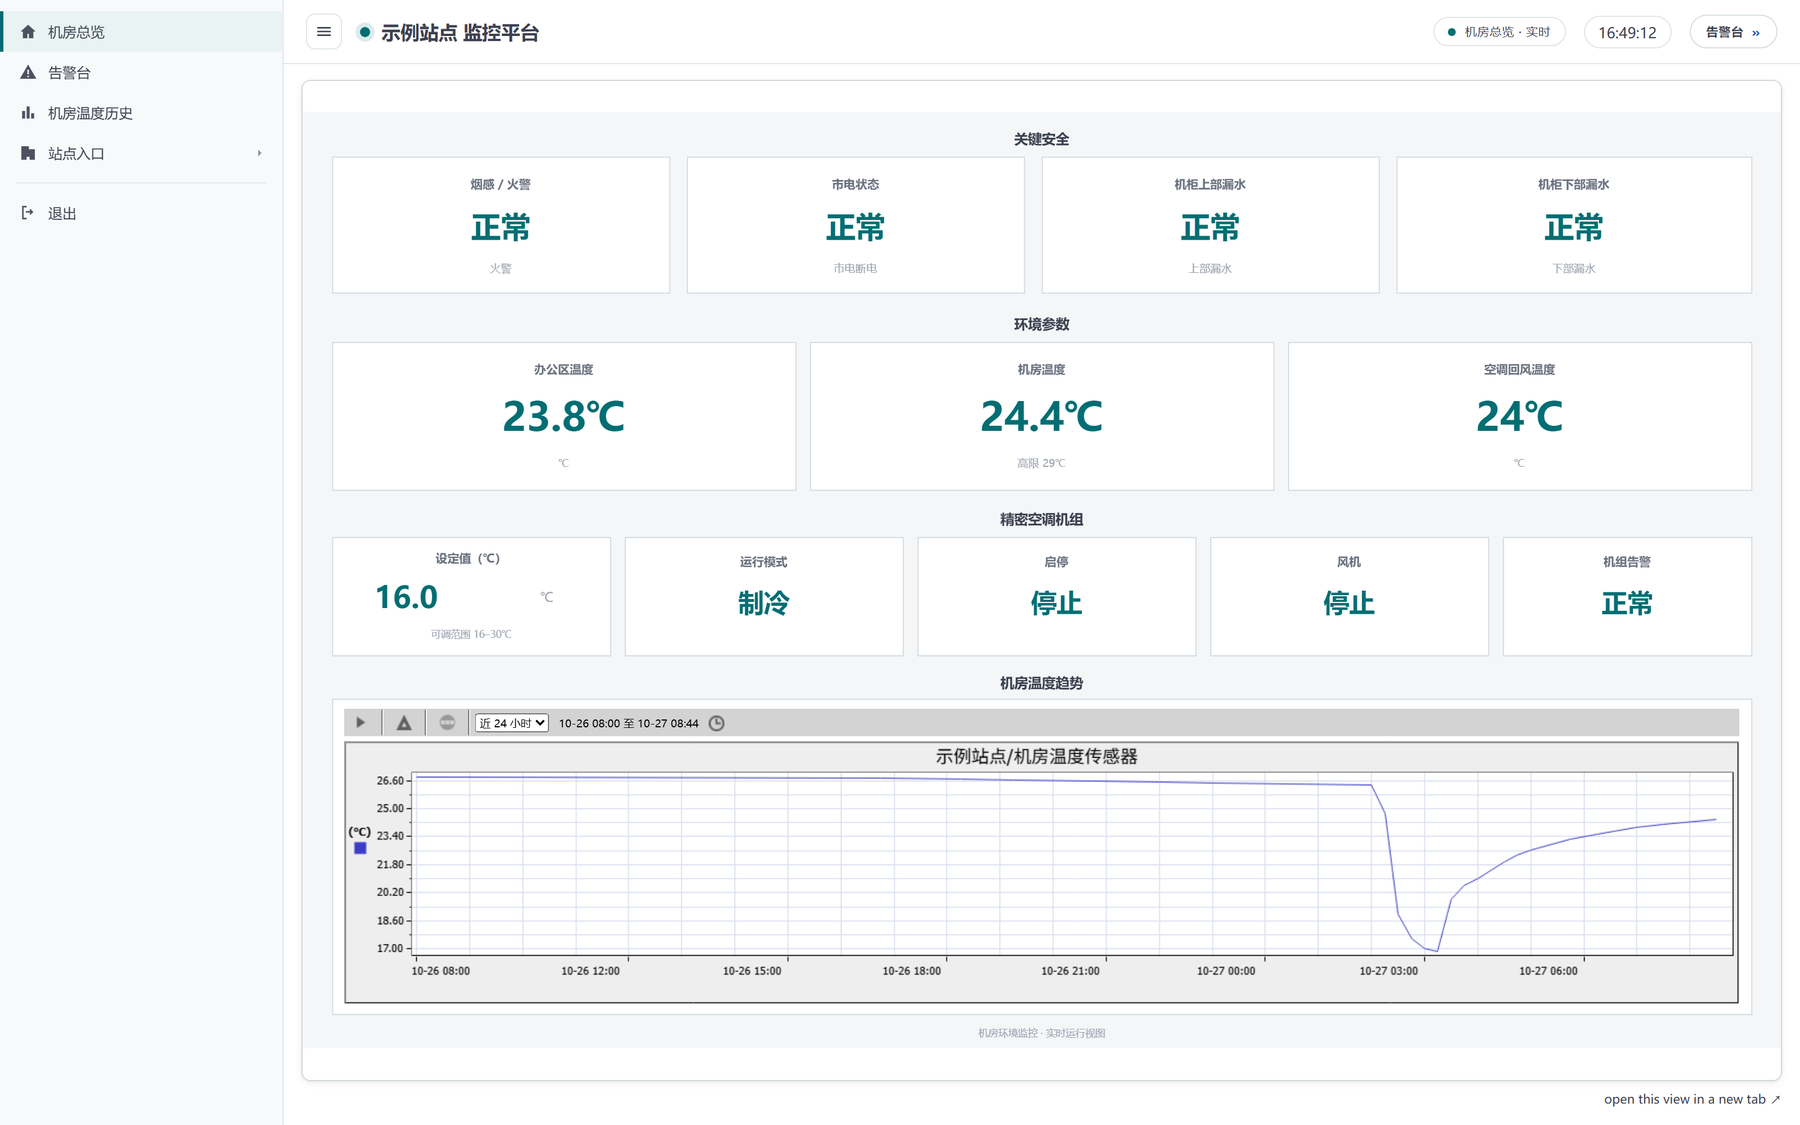Click the 机柜下部漏水 status card
This screenshot has height=1125, width=1800.
[x=1574, y=225]
